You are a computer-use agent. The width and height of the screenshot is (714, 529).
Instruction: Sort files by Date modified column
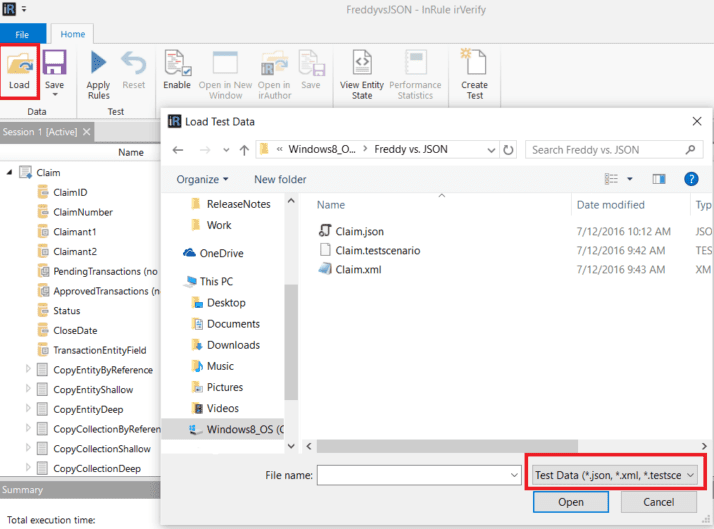point(611,205)
